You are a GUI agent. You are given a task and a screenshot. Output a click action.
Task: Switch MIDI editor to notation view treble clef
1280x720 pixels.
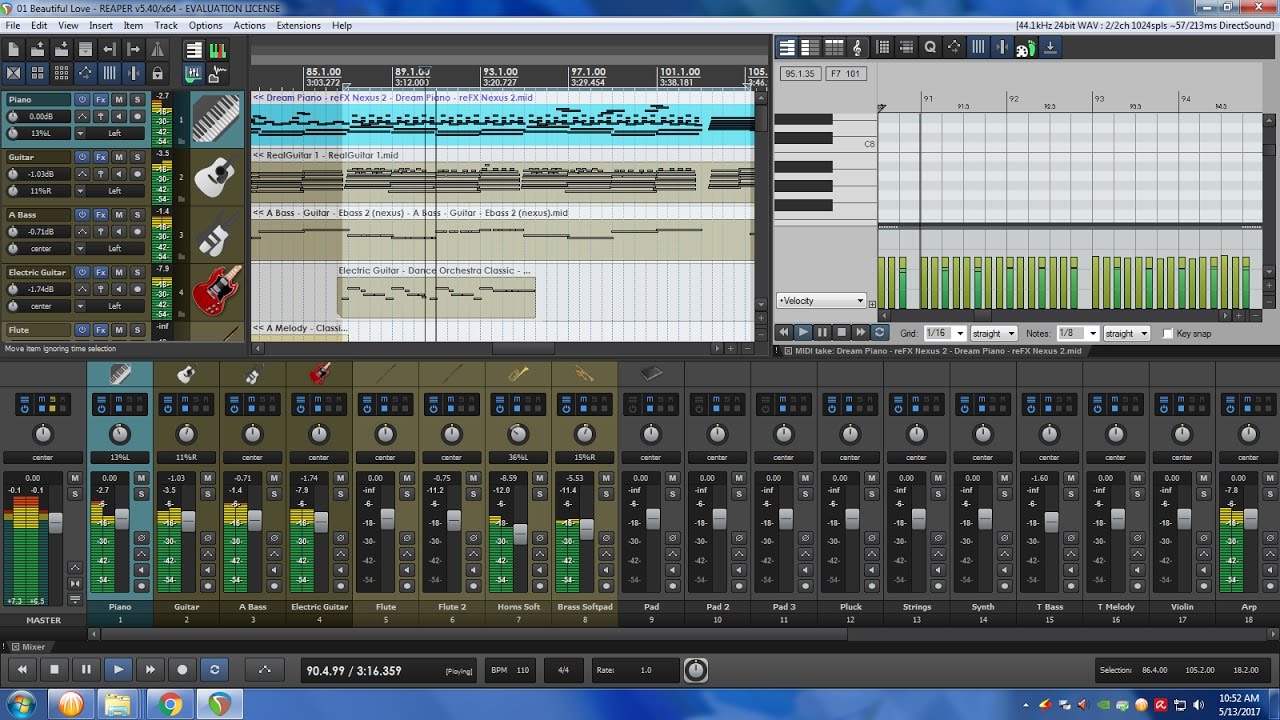(x=857, y=47)
